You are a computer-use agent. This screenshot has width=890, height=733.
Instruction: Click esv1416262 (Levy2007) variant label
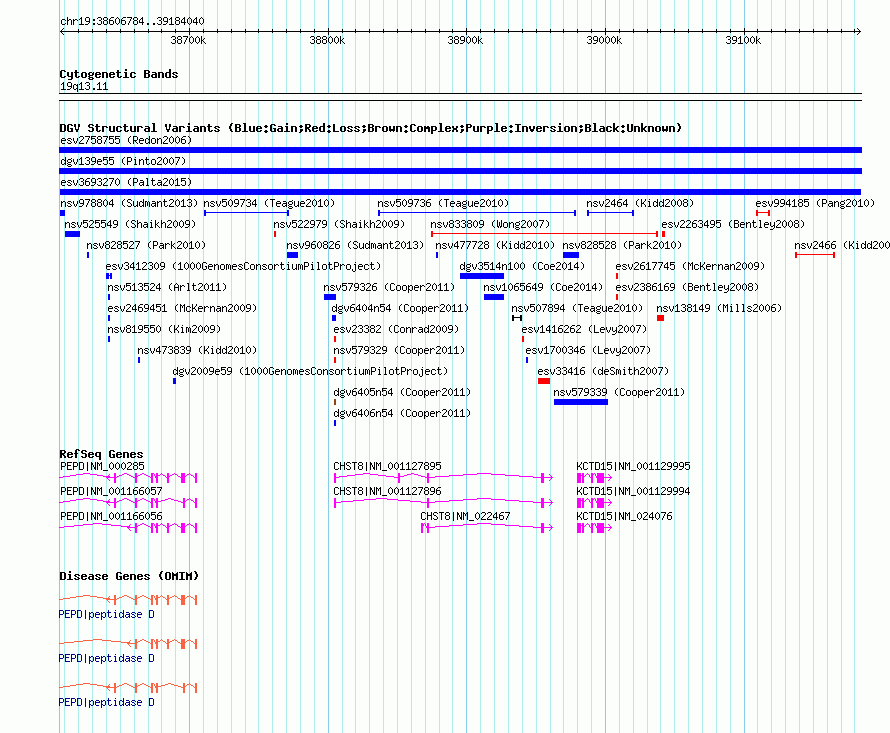point(584,329)
